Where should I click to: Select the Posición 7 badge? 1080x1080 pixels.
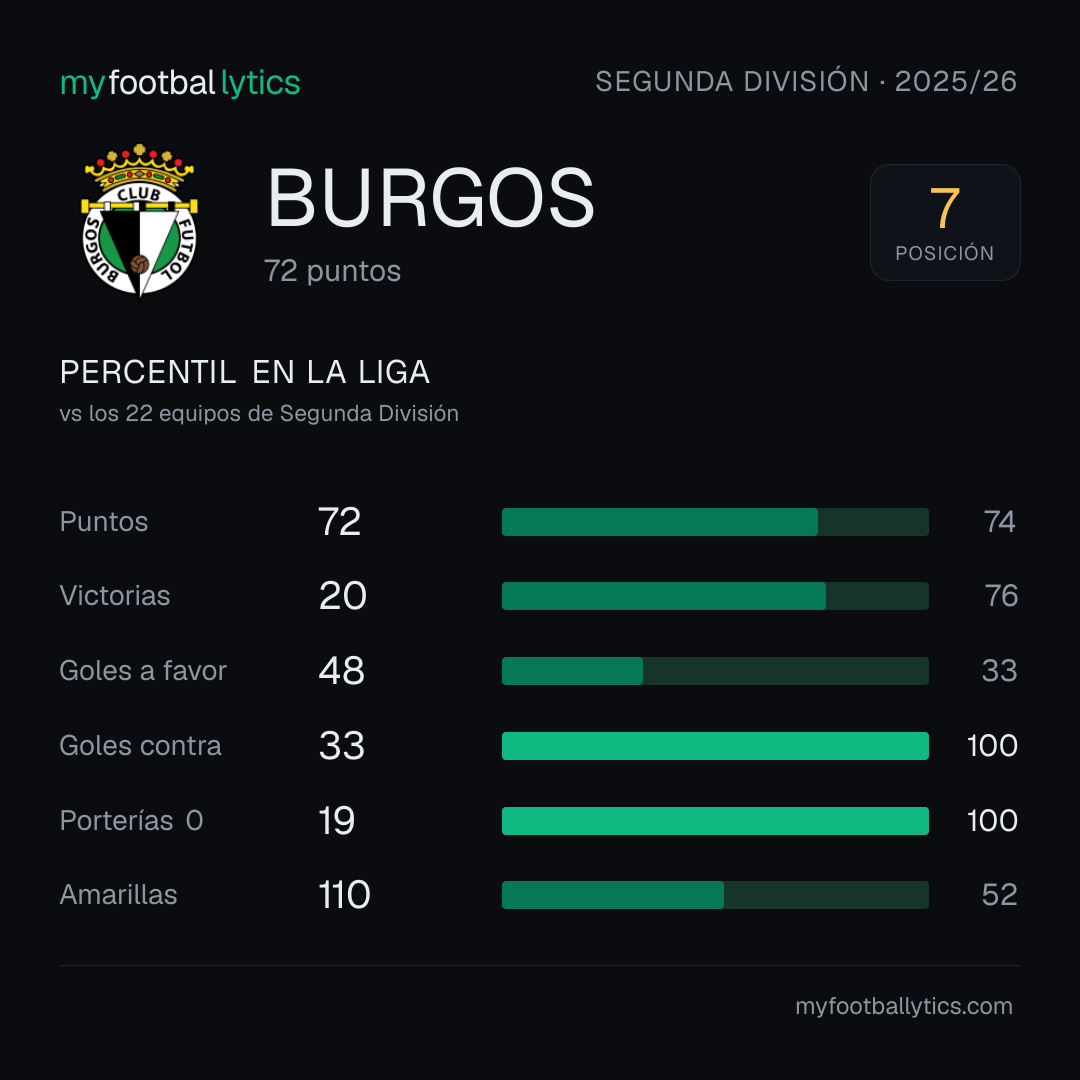pyautogui.click(x=945, y=222)
